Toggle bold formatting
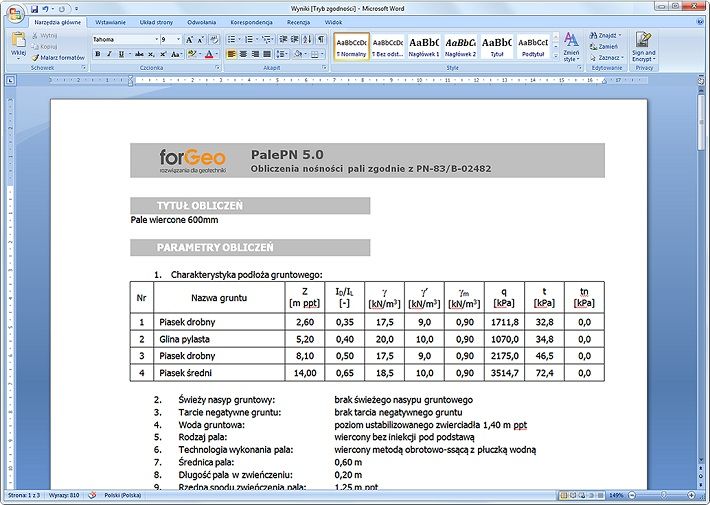Viewport: 710px width, 505px height. tap(97, 54)
